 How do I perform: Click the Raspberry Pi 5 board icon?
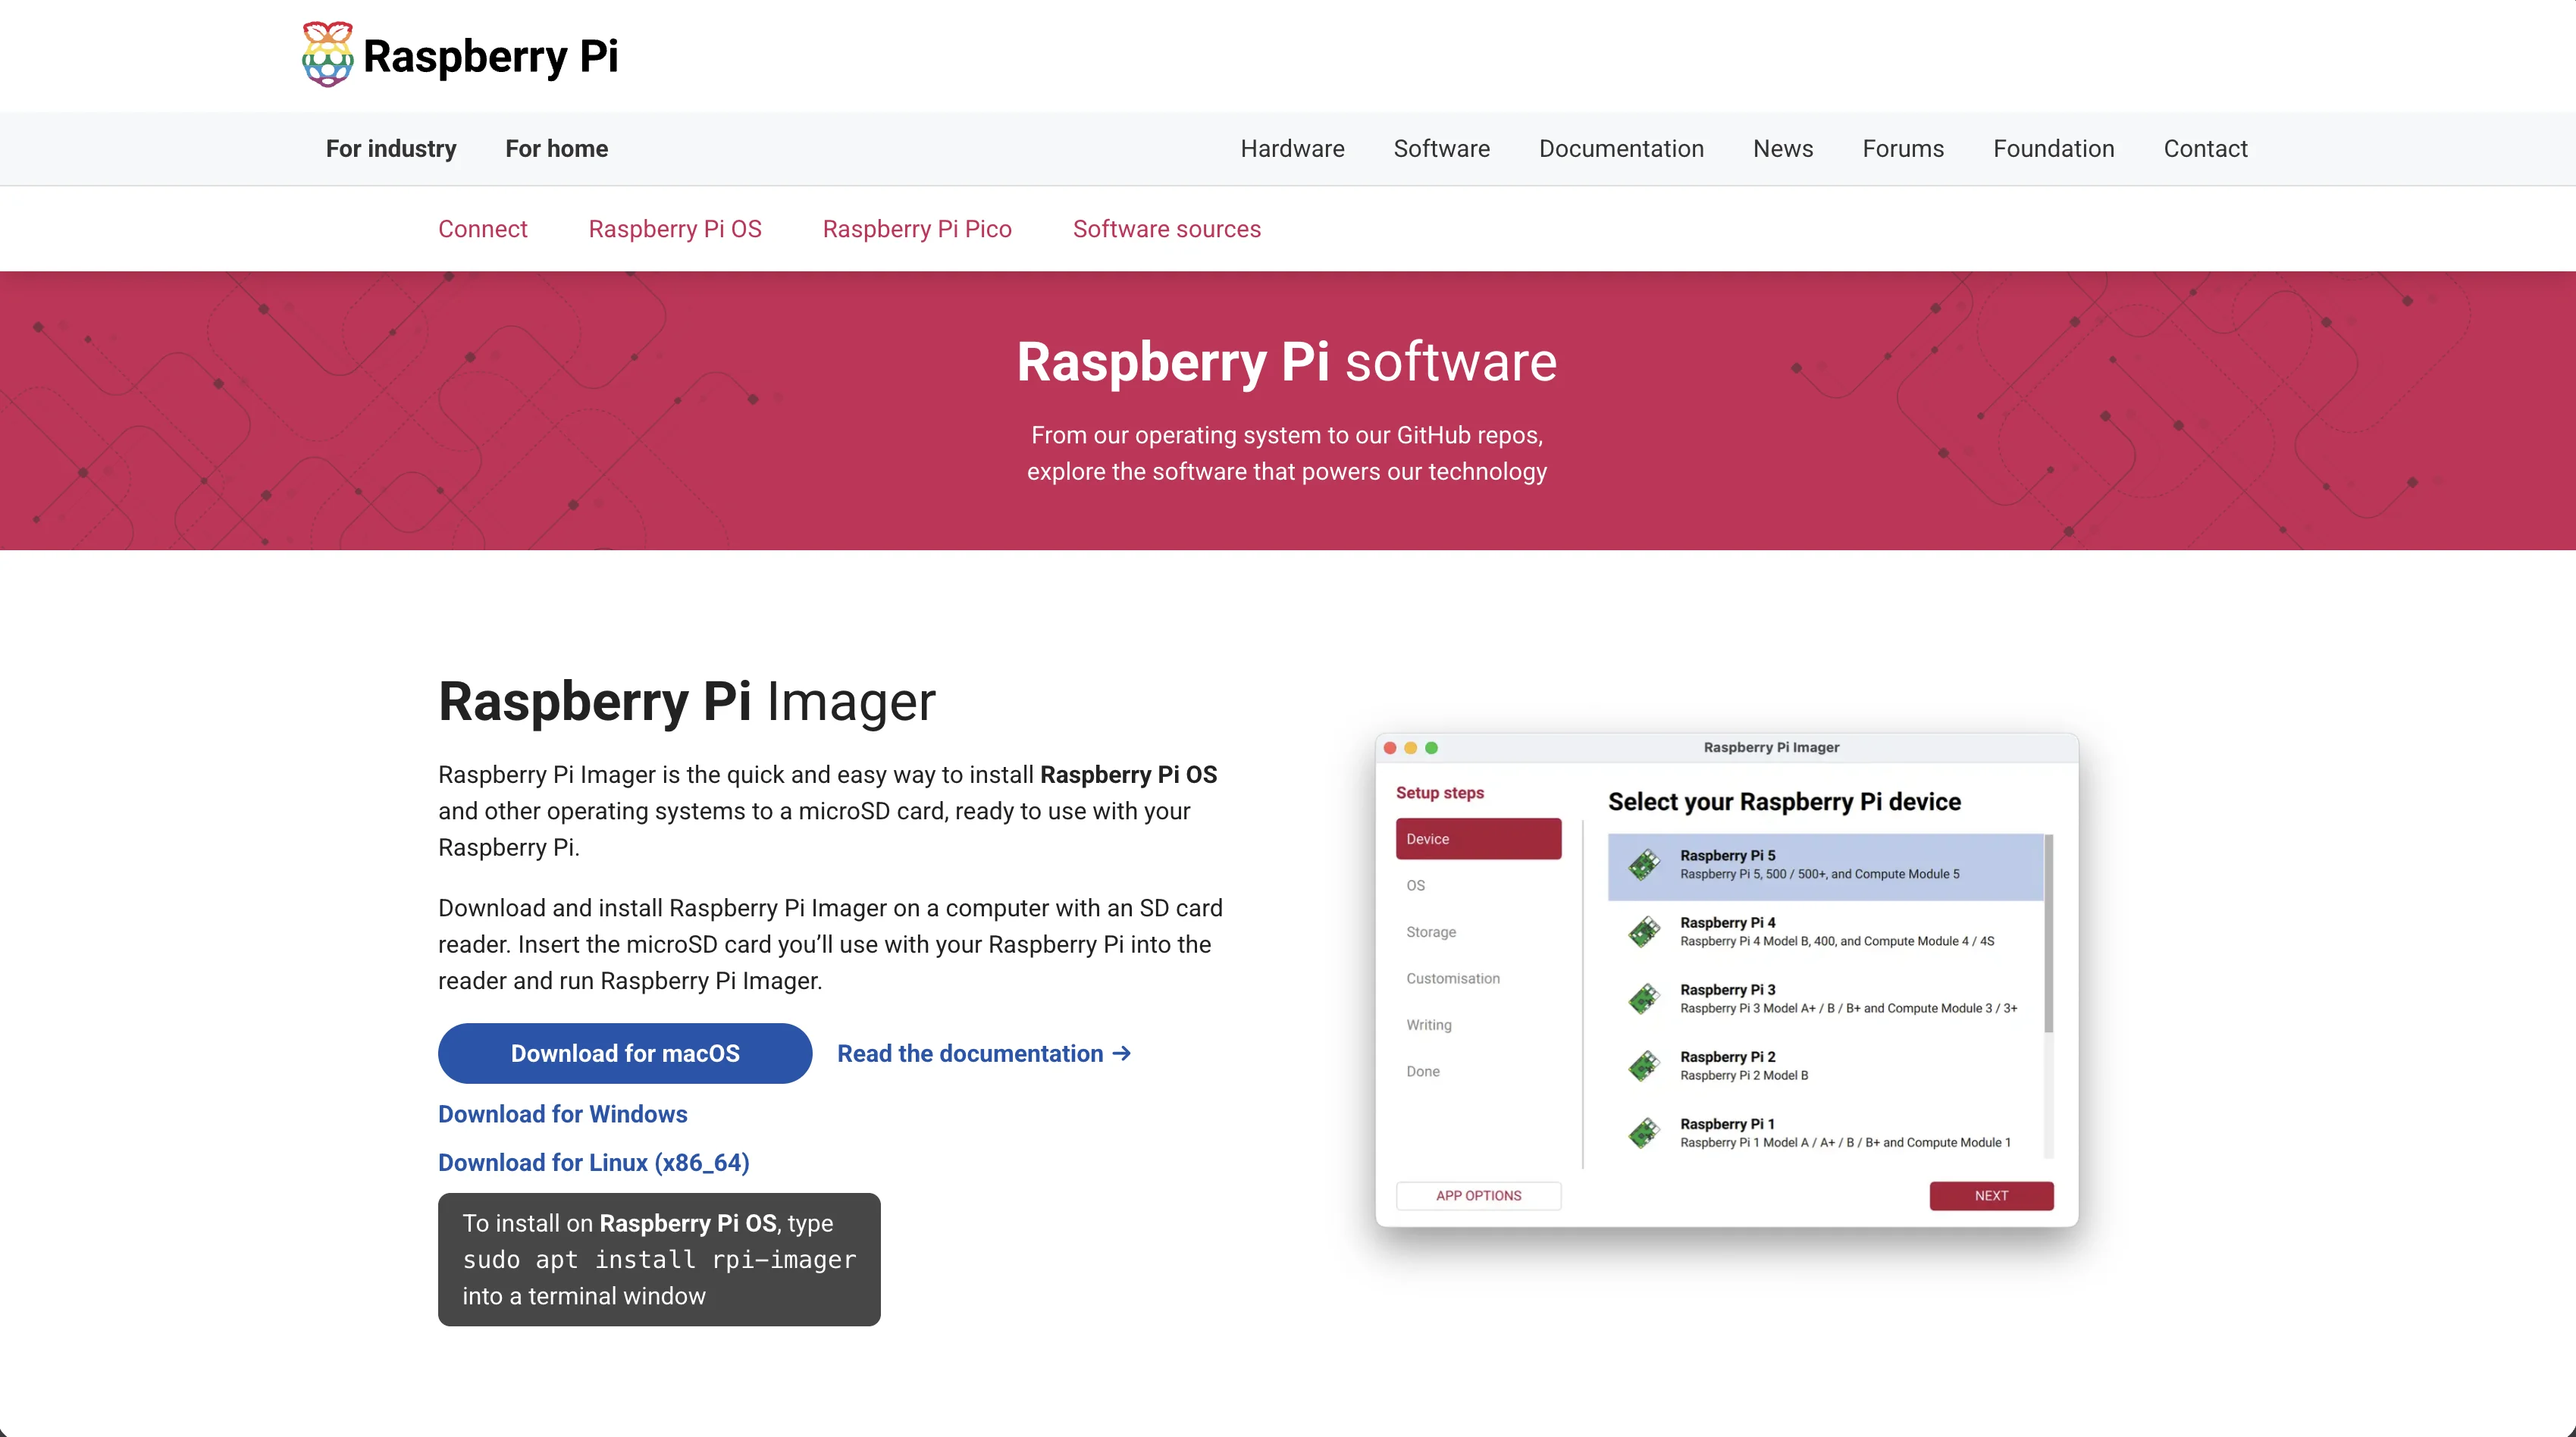pyautogui.click(x=1643, y=865)
